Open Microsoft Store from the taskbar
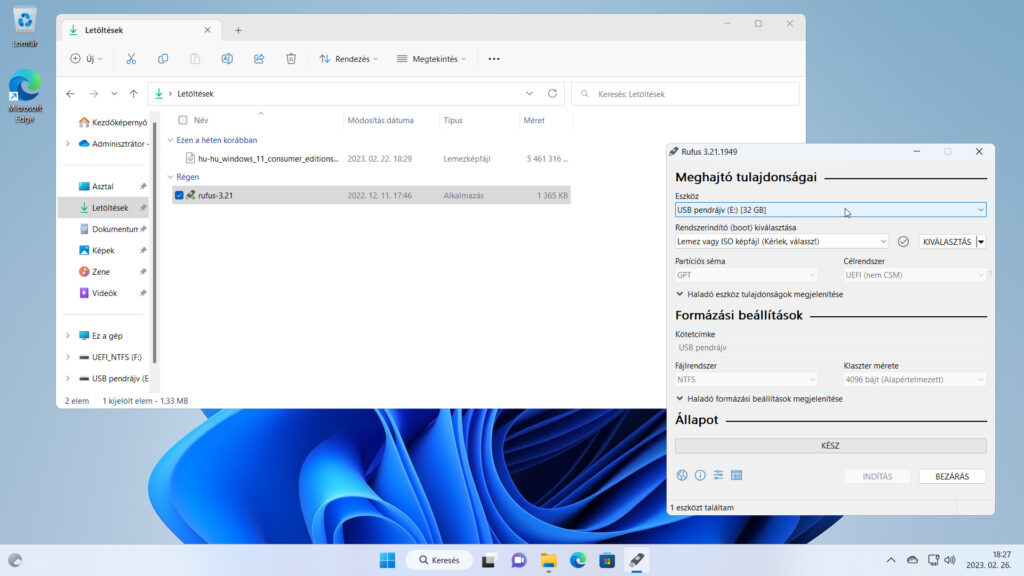Screen dimensions: 1024x576 [607, 560]
